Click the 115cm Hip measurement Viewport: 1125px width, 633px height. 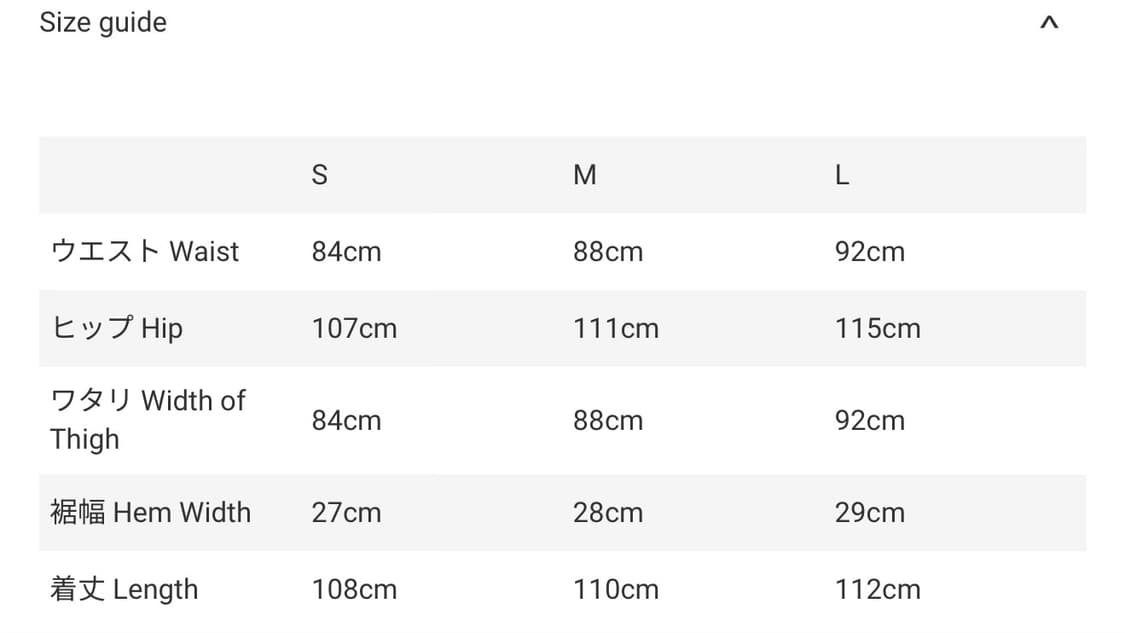[877, 328]
